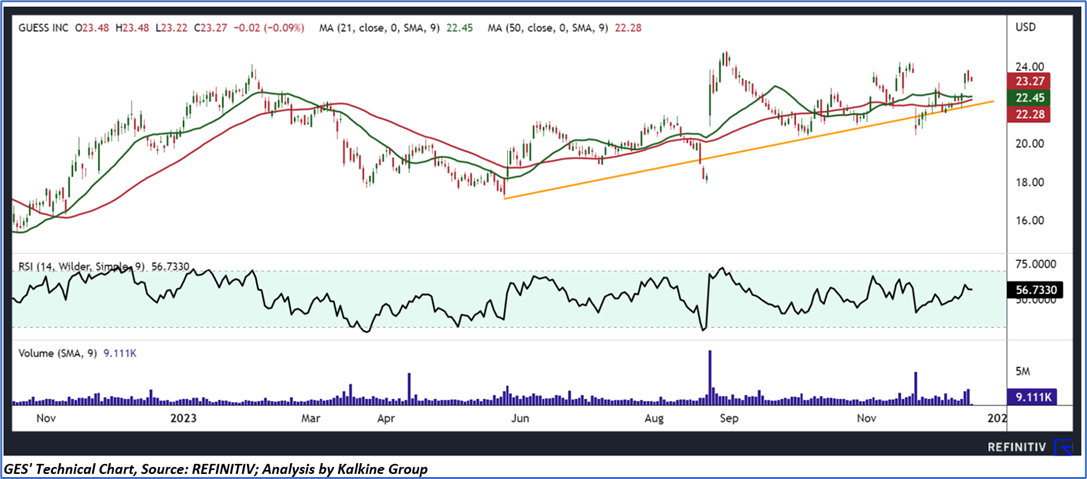Click the Refinitiv logo icon

pos(1062,448)
